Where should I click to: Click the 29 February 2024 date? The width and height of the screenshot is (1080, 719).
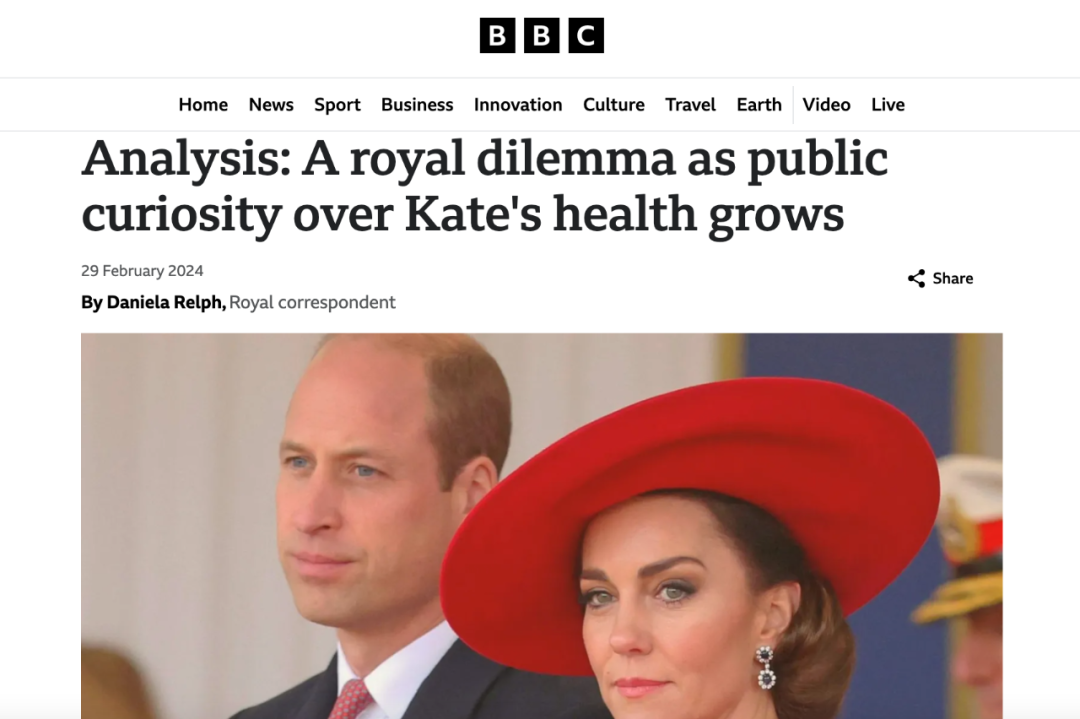142,271
